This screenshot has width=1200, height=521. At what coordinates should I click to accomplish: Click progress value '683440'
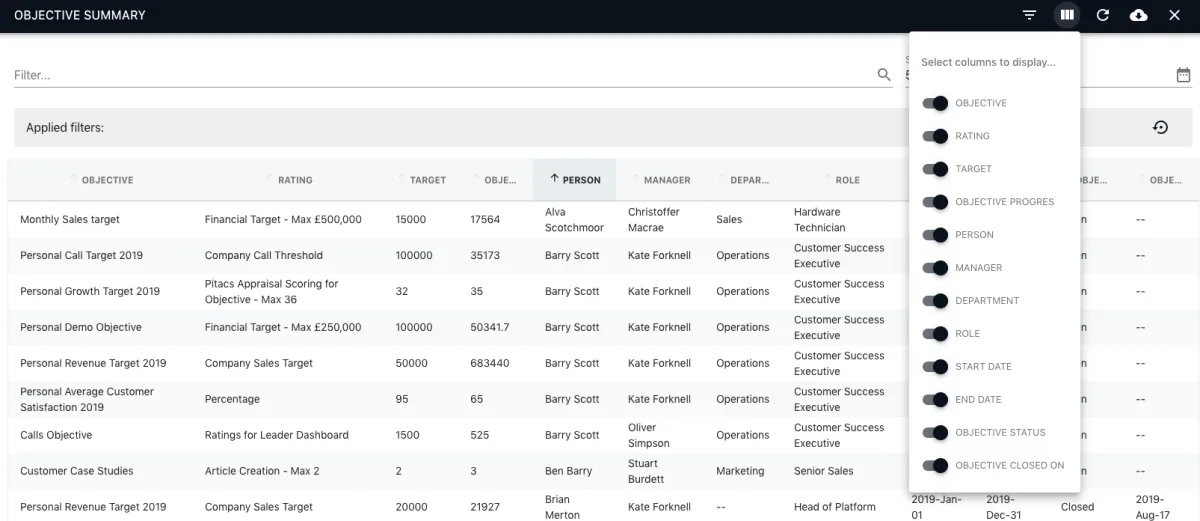pyautogui.click(x=490, y=363)
